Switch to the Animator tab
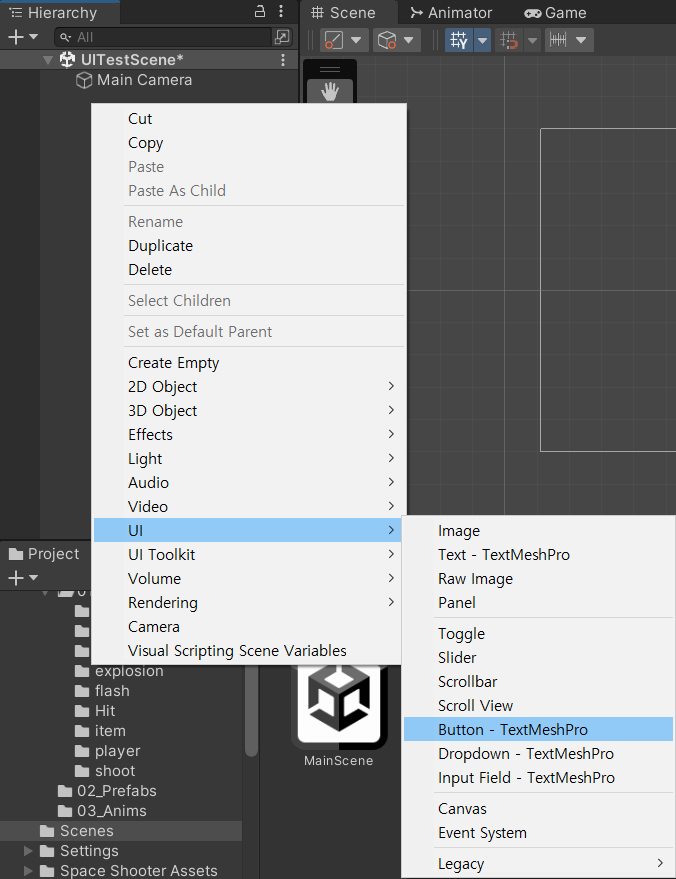Viewport: 676px width, 879px height. pyautogui.click(x=451, y=12)
